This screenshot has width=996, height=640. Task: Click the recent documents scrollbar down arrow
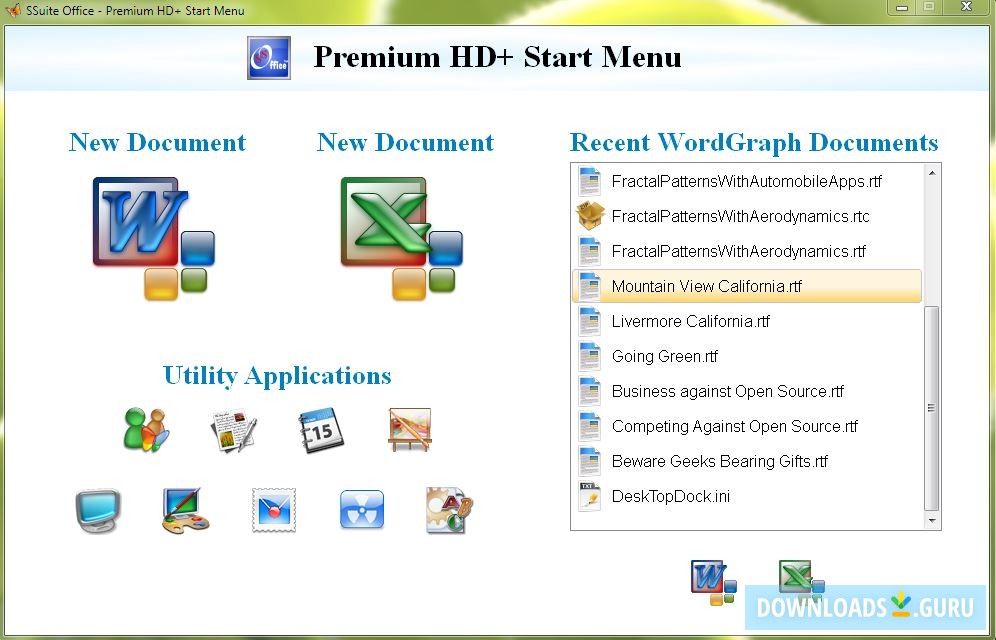[x=932, y=519]
